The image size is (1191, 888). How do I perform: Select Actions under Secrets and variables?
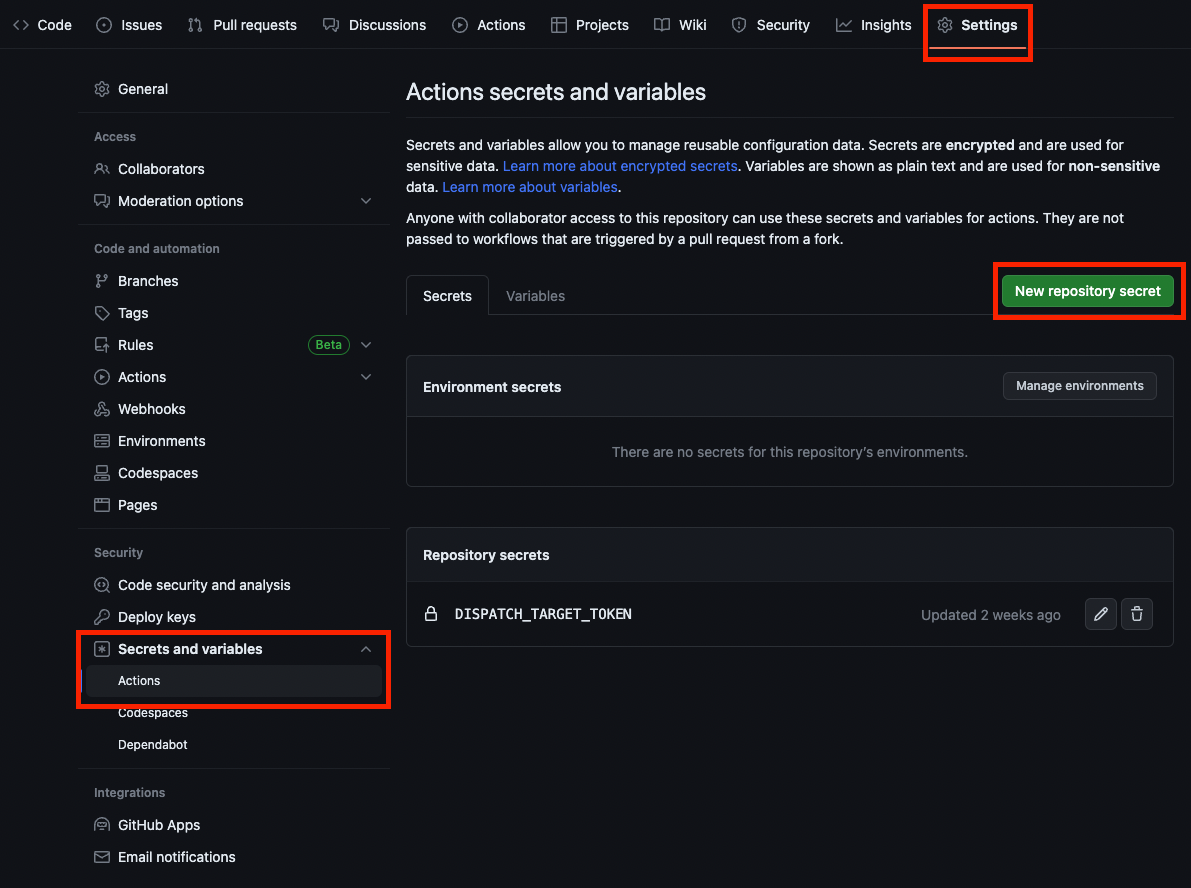234,681
